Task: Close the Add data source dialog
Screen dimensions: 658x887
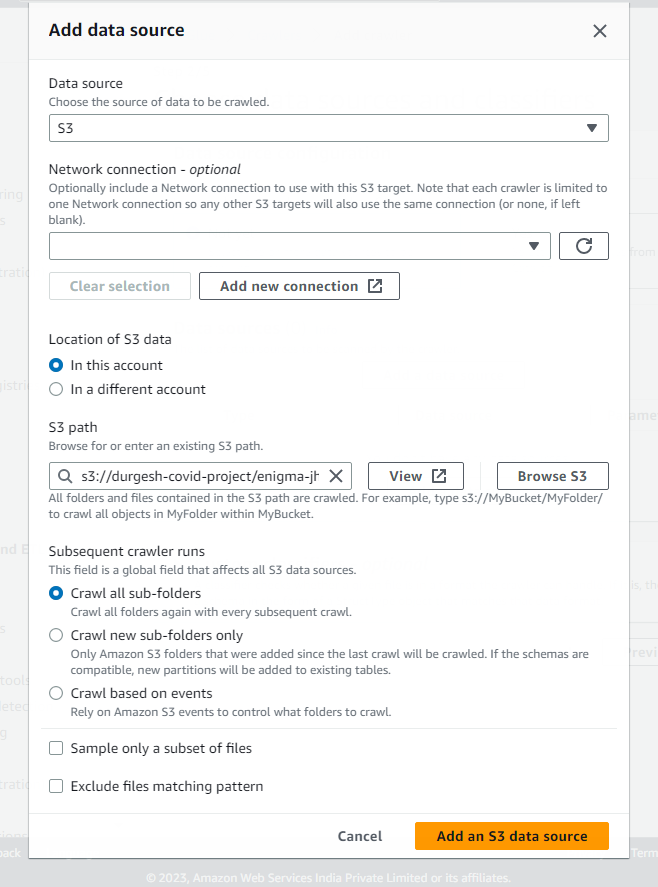Action: tap(599, 31)
